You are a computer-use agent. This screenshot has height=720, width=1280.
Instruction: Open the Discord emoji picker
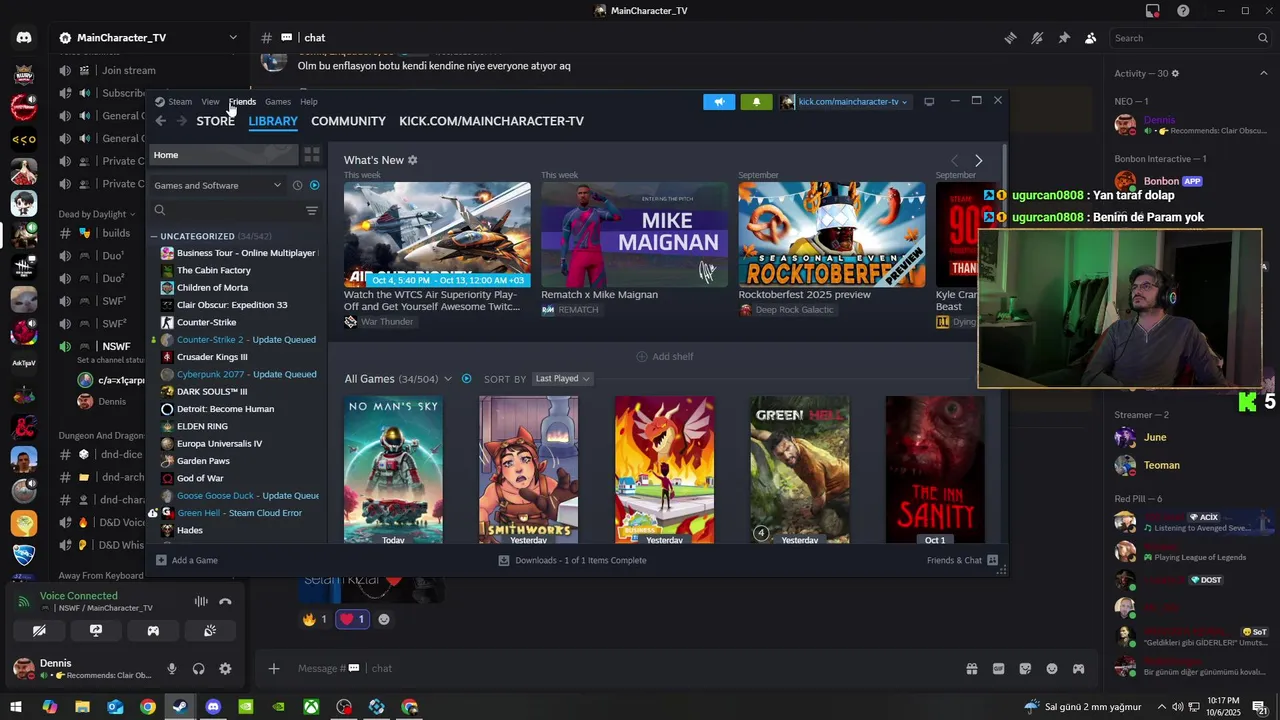pyautogui.click(x=1052, y=669)
